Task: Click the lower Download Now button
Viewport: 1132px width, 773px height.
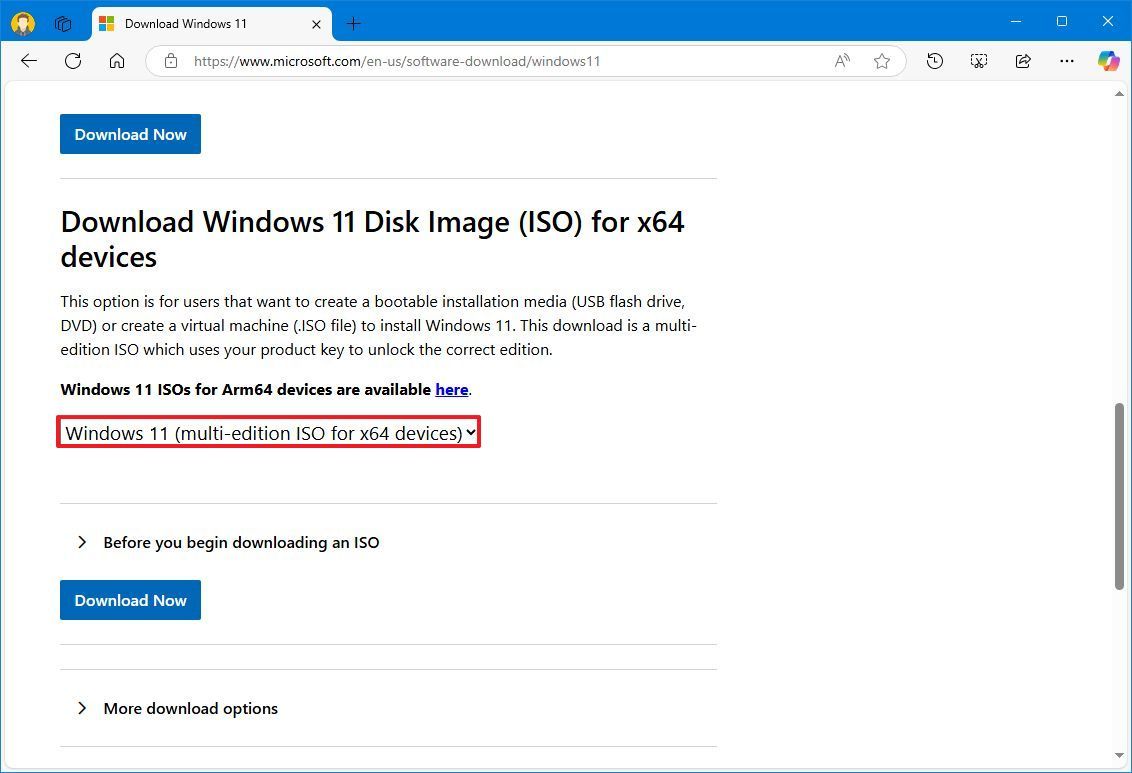Action: [x=130, y=600]
